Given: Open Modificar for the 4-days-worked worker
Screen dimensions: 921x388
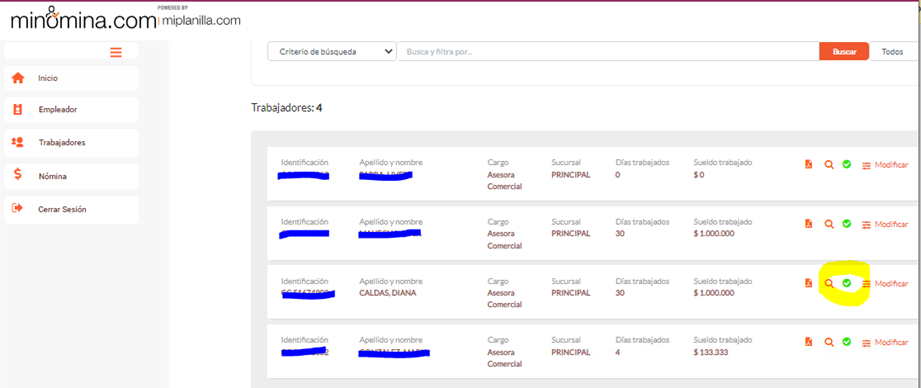Looking at the screenshot, I should tap(885, 343).
